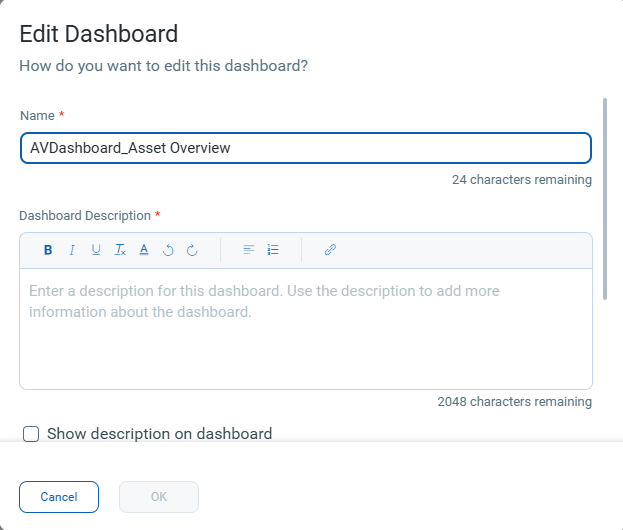Viewport: 623px width, 530px height.
Task: Click the Edit Dashboard dialog title
Action: pos(99,34)
